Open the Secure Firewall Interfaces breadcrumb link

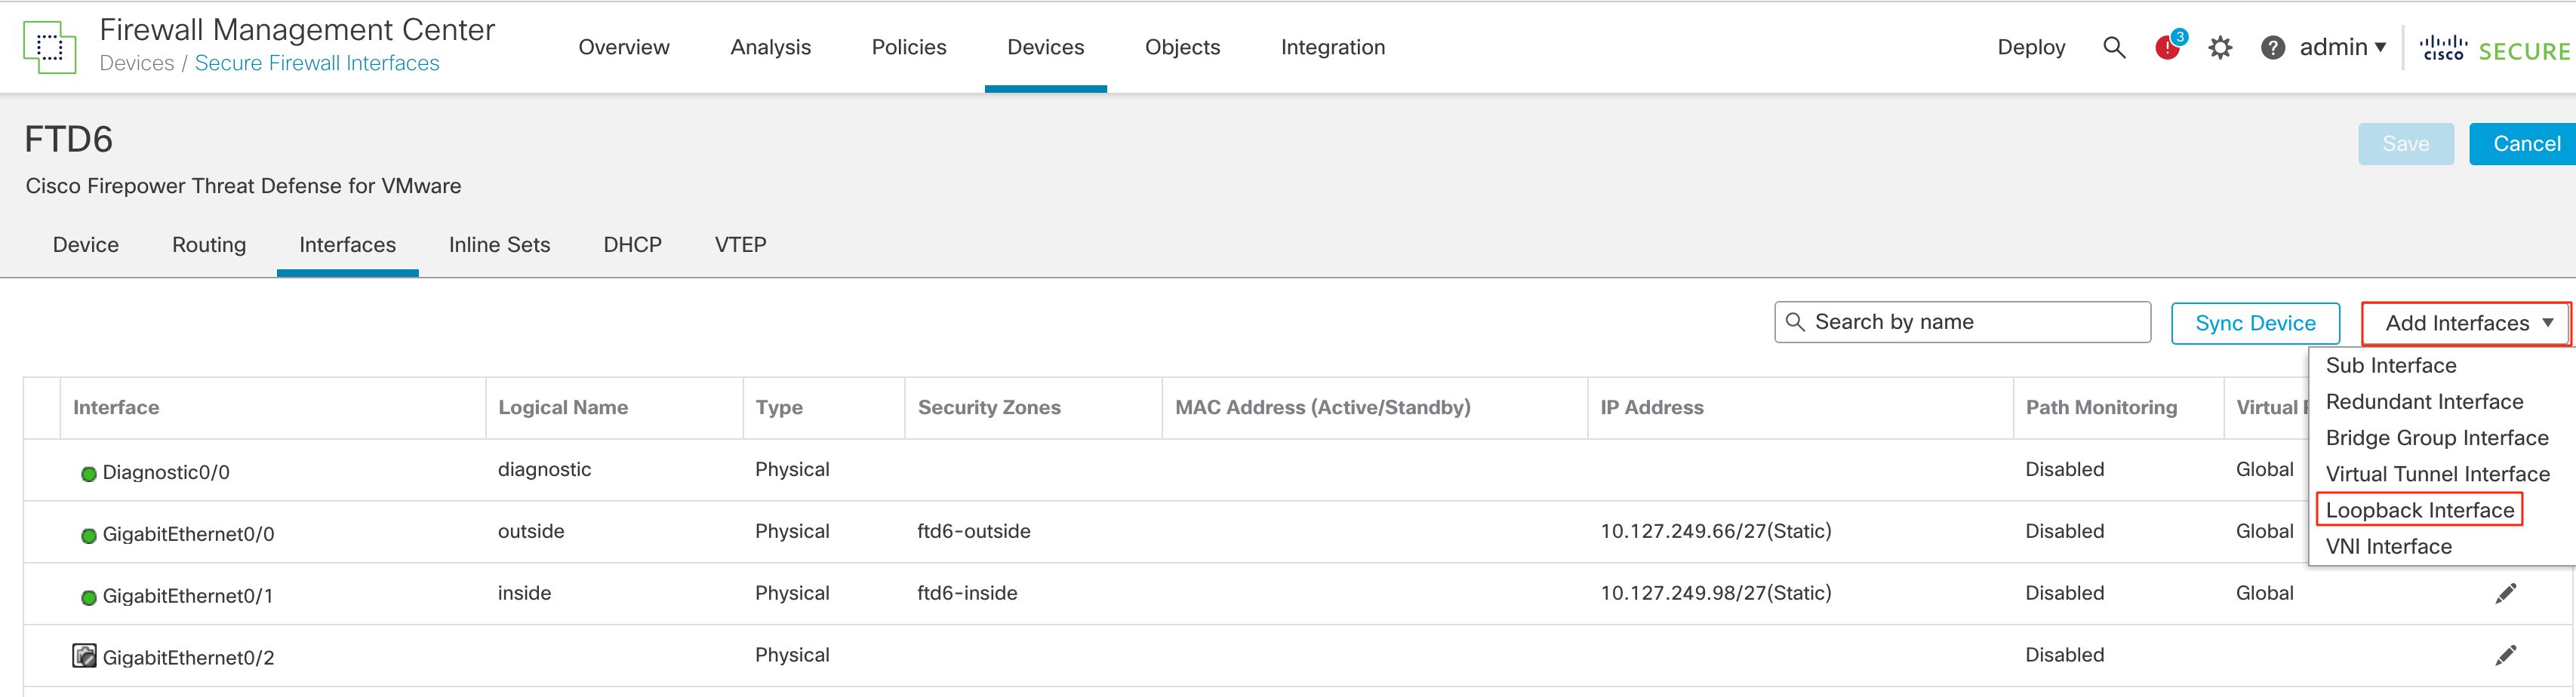tap(317, 62)
